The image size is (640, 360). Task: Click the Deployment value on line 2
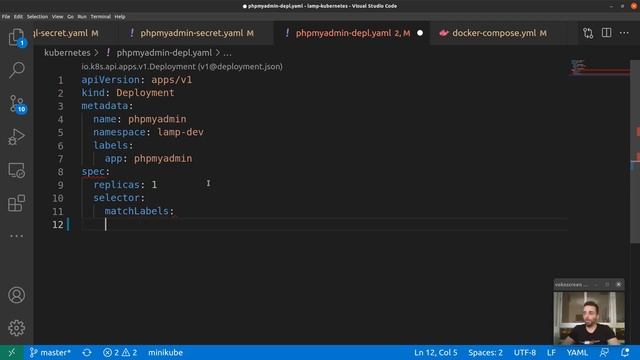tap(145, 93)
